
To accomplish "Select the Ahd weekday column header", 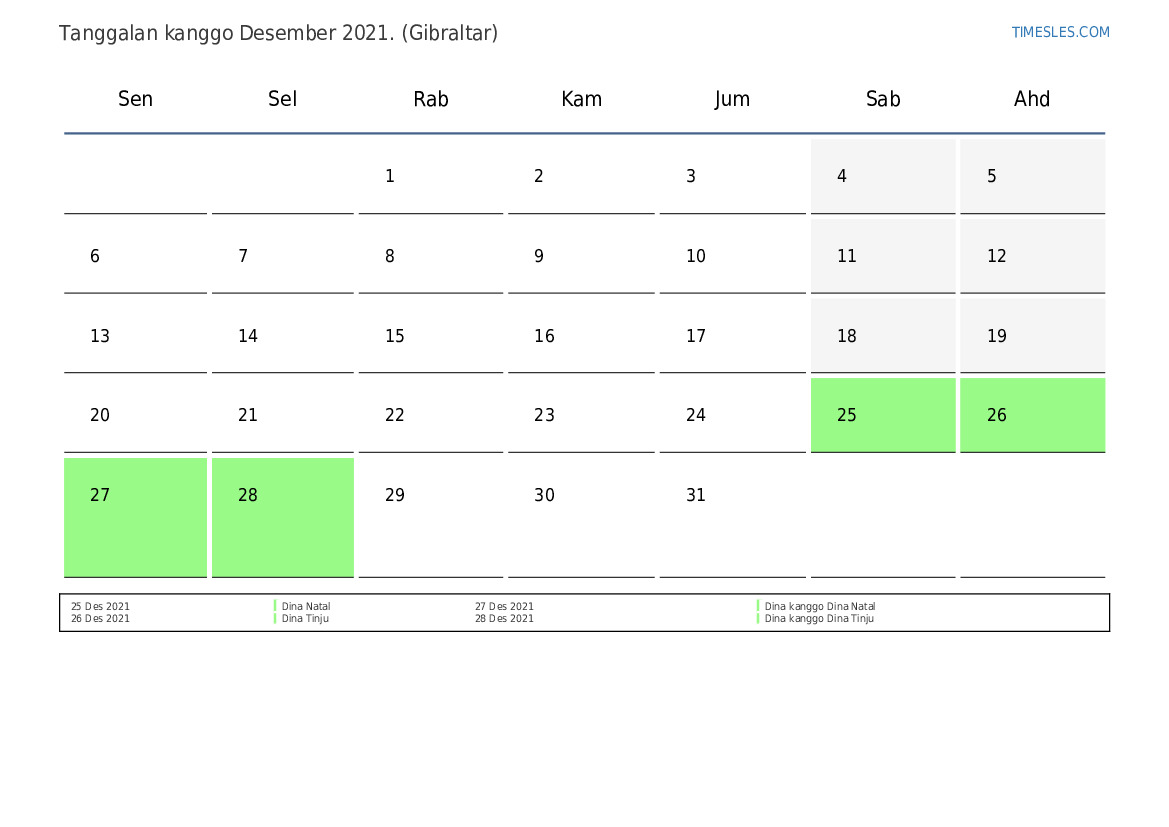I will (1032, 98).
